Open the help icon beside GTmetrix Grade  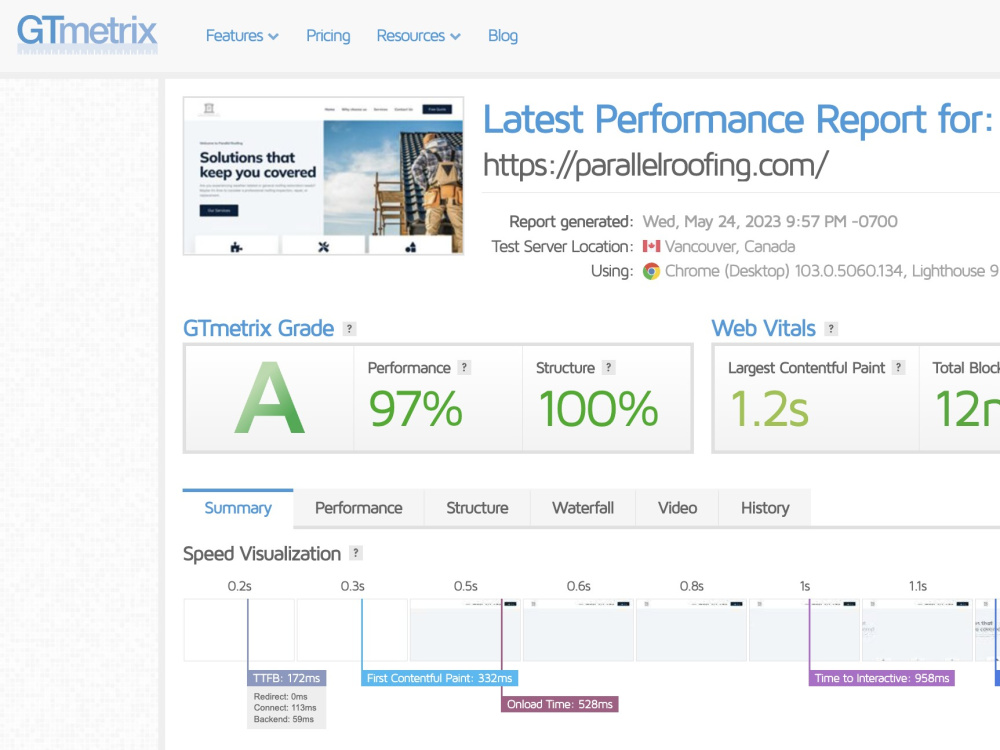[x=349, y=329]
